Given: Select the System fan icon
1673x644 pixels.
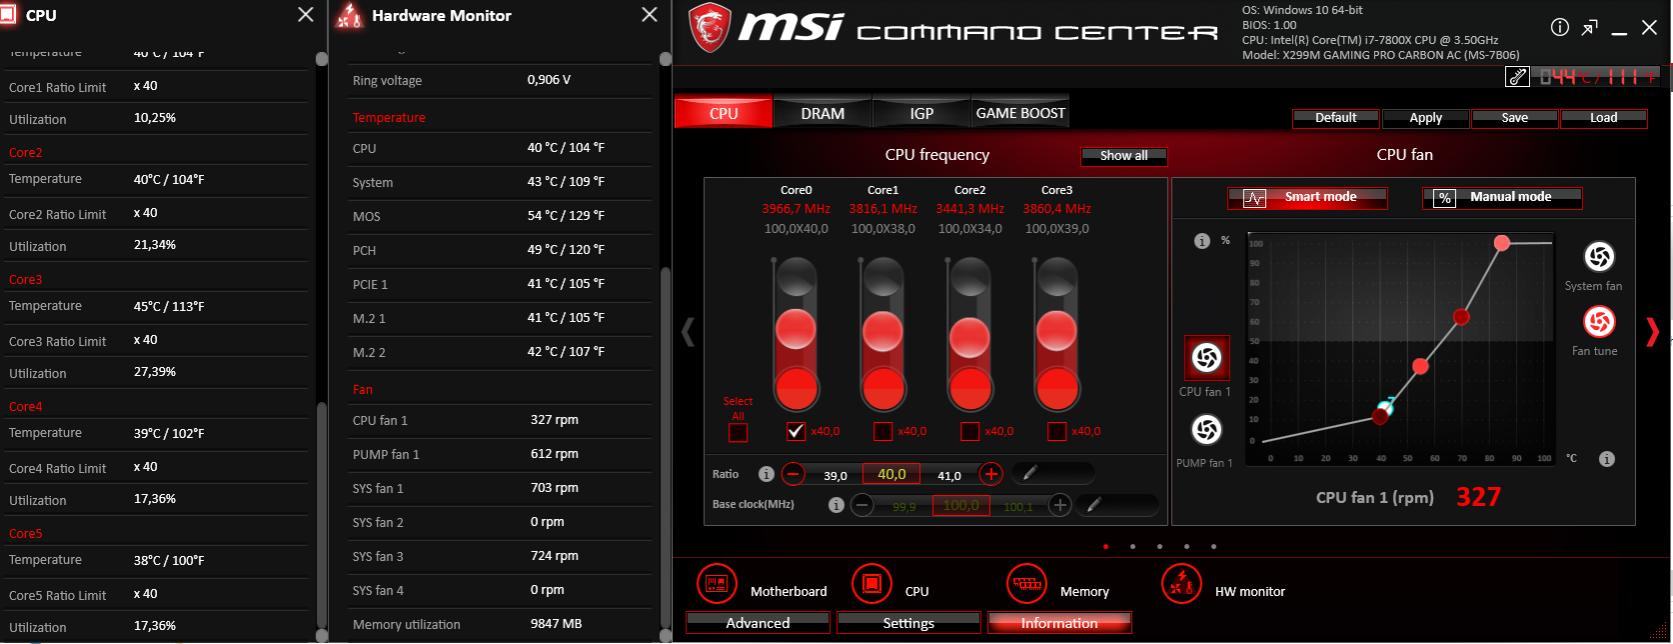Looking at the screenshot, I should [x=1599, y=257].
